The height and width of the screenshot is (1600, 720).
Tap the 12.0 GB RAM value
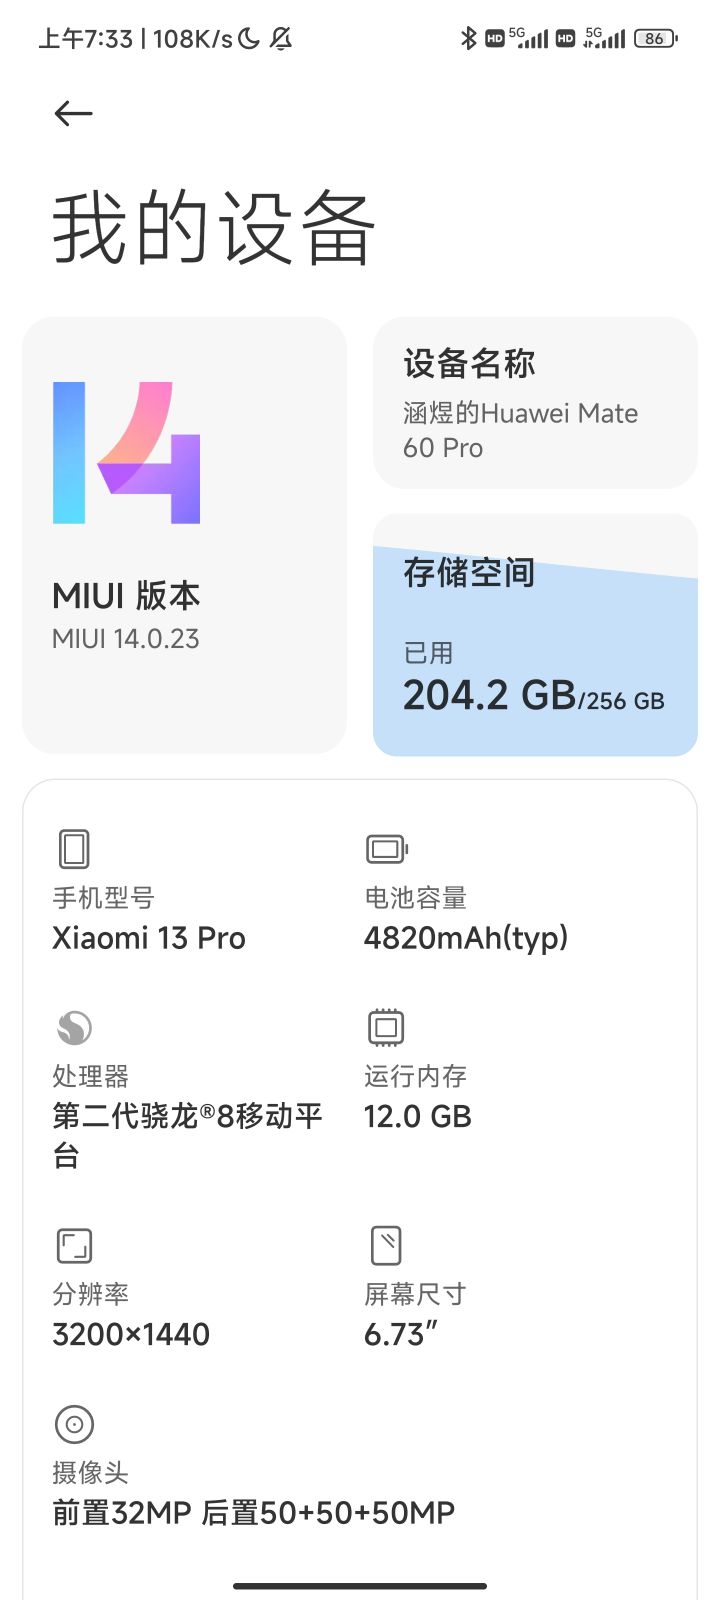[417, 1116]
